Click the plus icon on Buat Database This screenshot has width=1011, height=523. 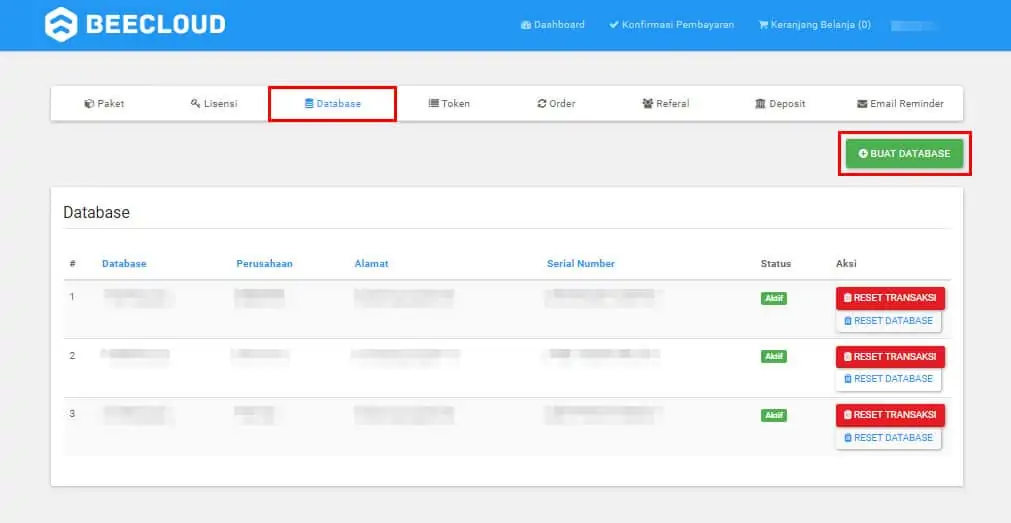coord(863,153)
